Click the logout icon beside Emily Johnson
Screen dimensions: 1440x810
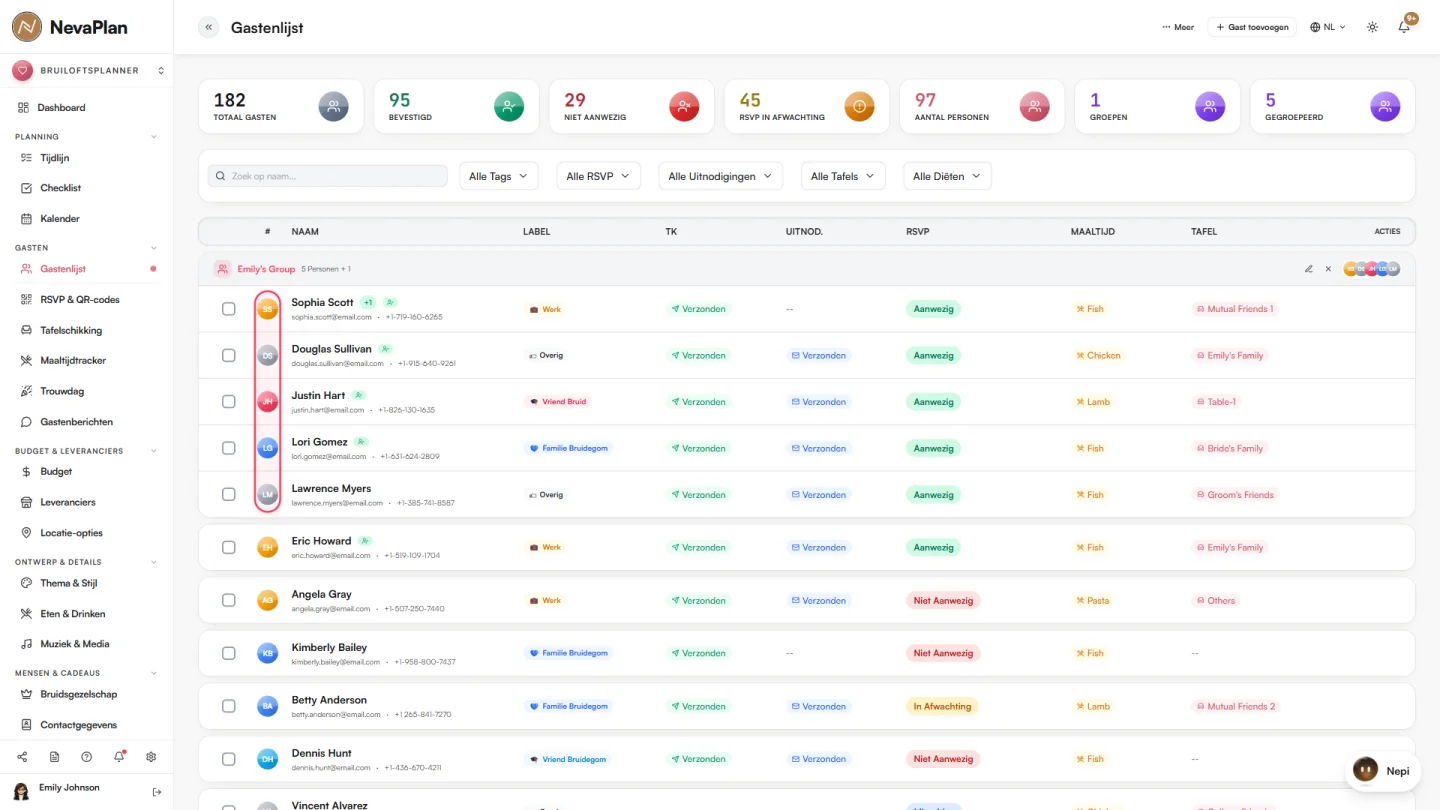157,792
